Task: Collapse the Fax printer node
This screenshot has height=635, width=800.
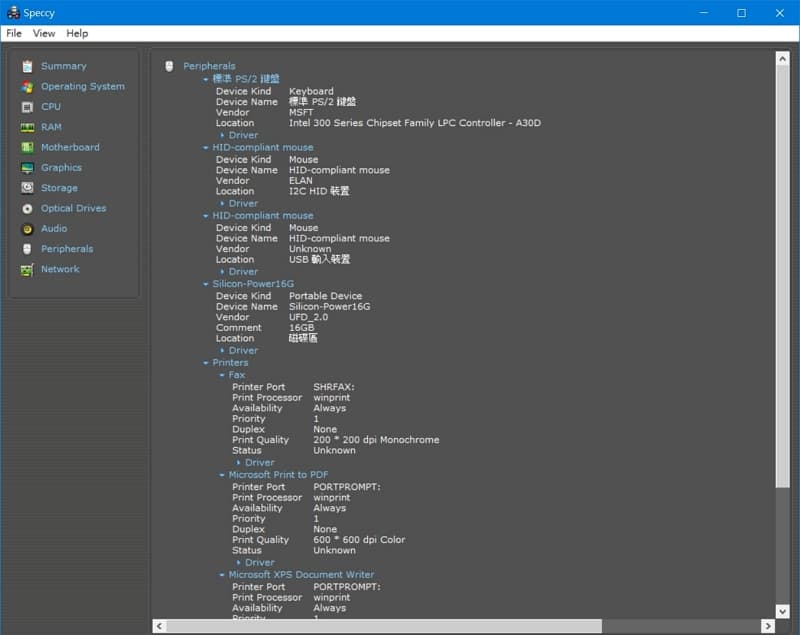Action: click(222, 375)
